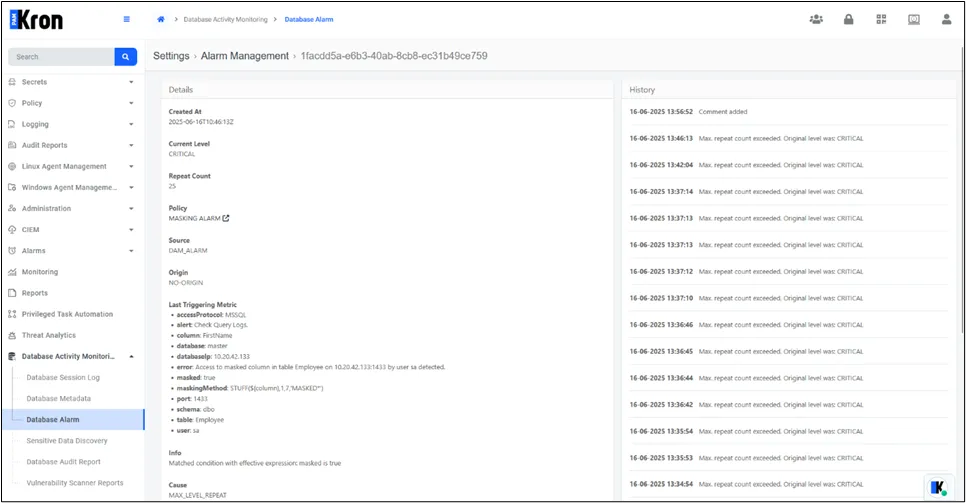Open the users group icon in header
Viewport: 966px width, 503px height.
(x=816, y=20)
